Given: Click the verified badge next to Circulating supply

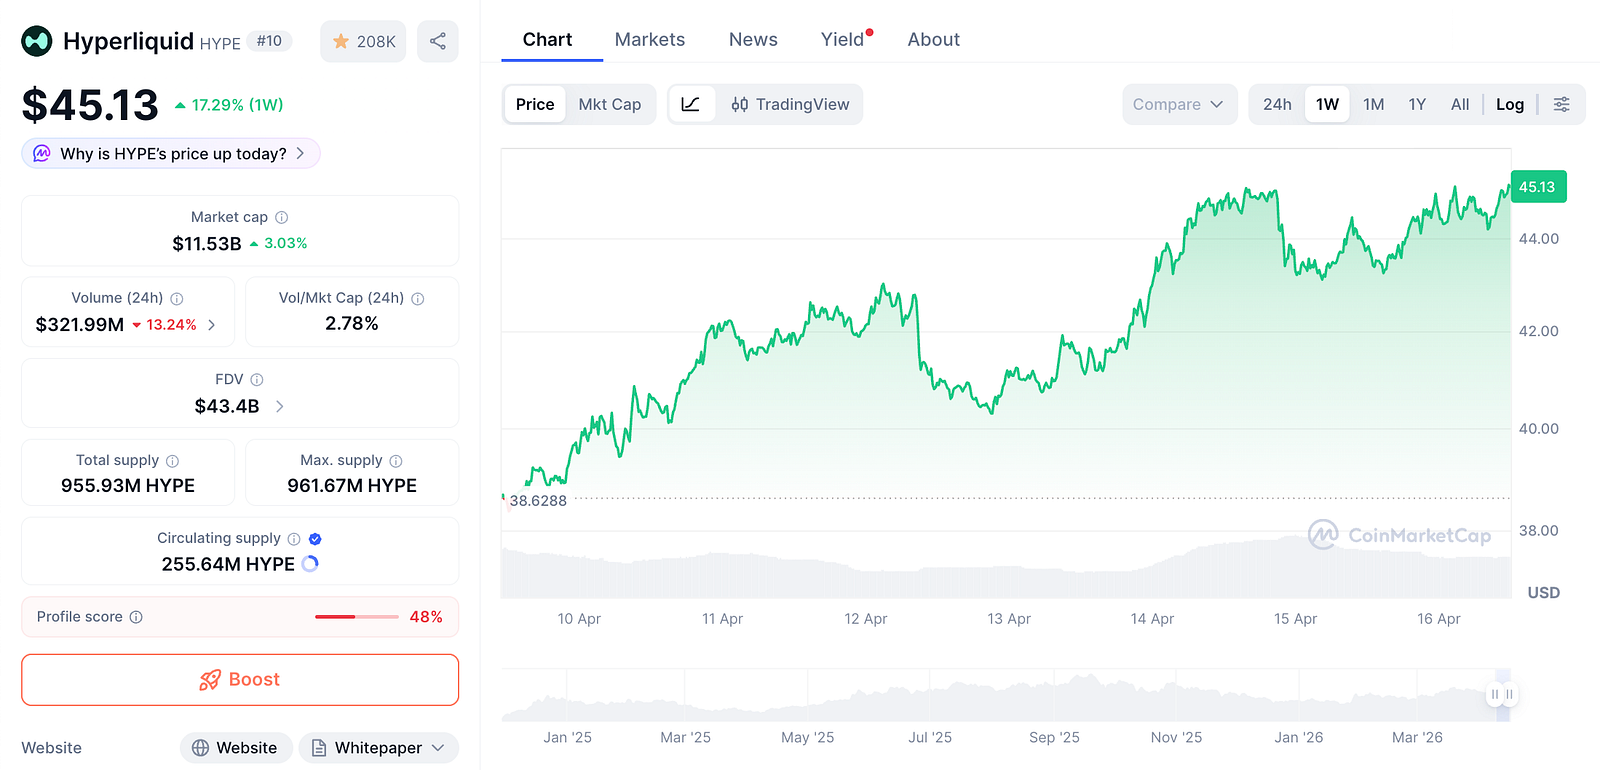Looking at the screenshot, I should [x=315, y=538].
